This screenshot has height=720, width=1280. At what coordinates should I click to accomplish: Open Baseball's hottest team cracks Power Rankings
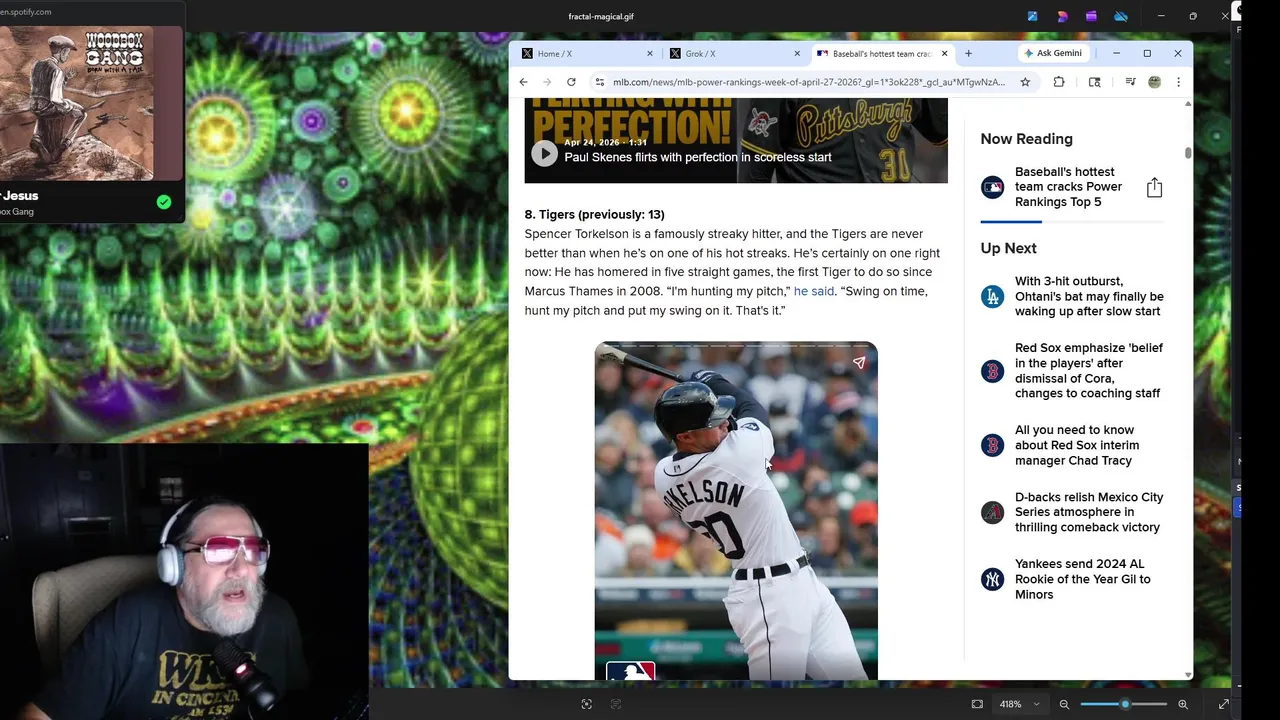point(1068,187)
